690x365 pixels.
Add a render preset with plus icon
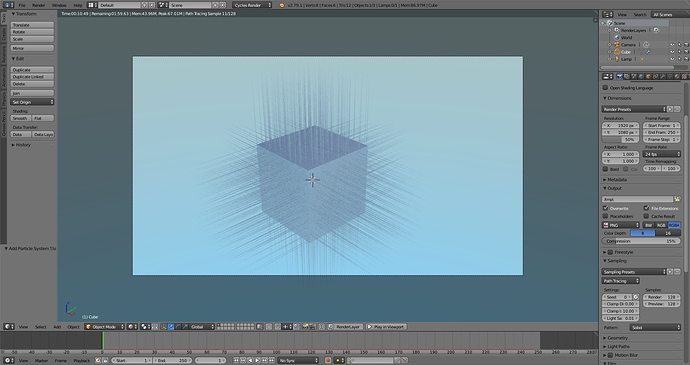tap(670, 109)
